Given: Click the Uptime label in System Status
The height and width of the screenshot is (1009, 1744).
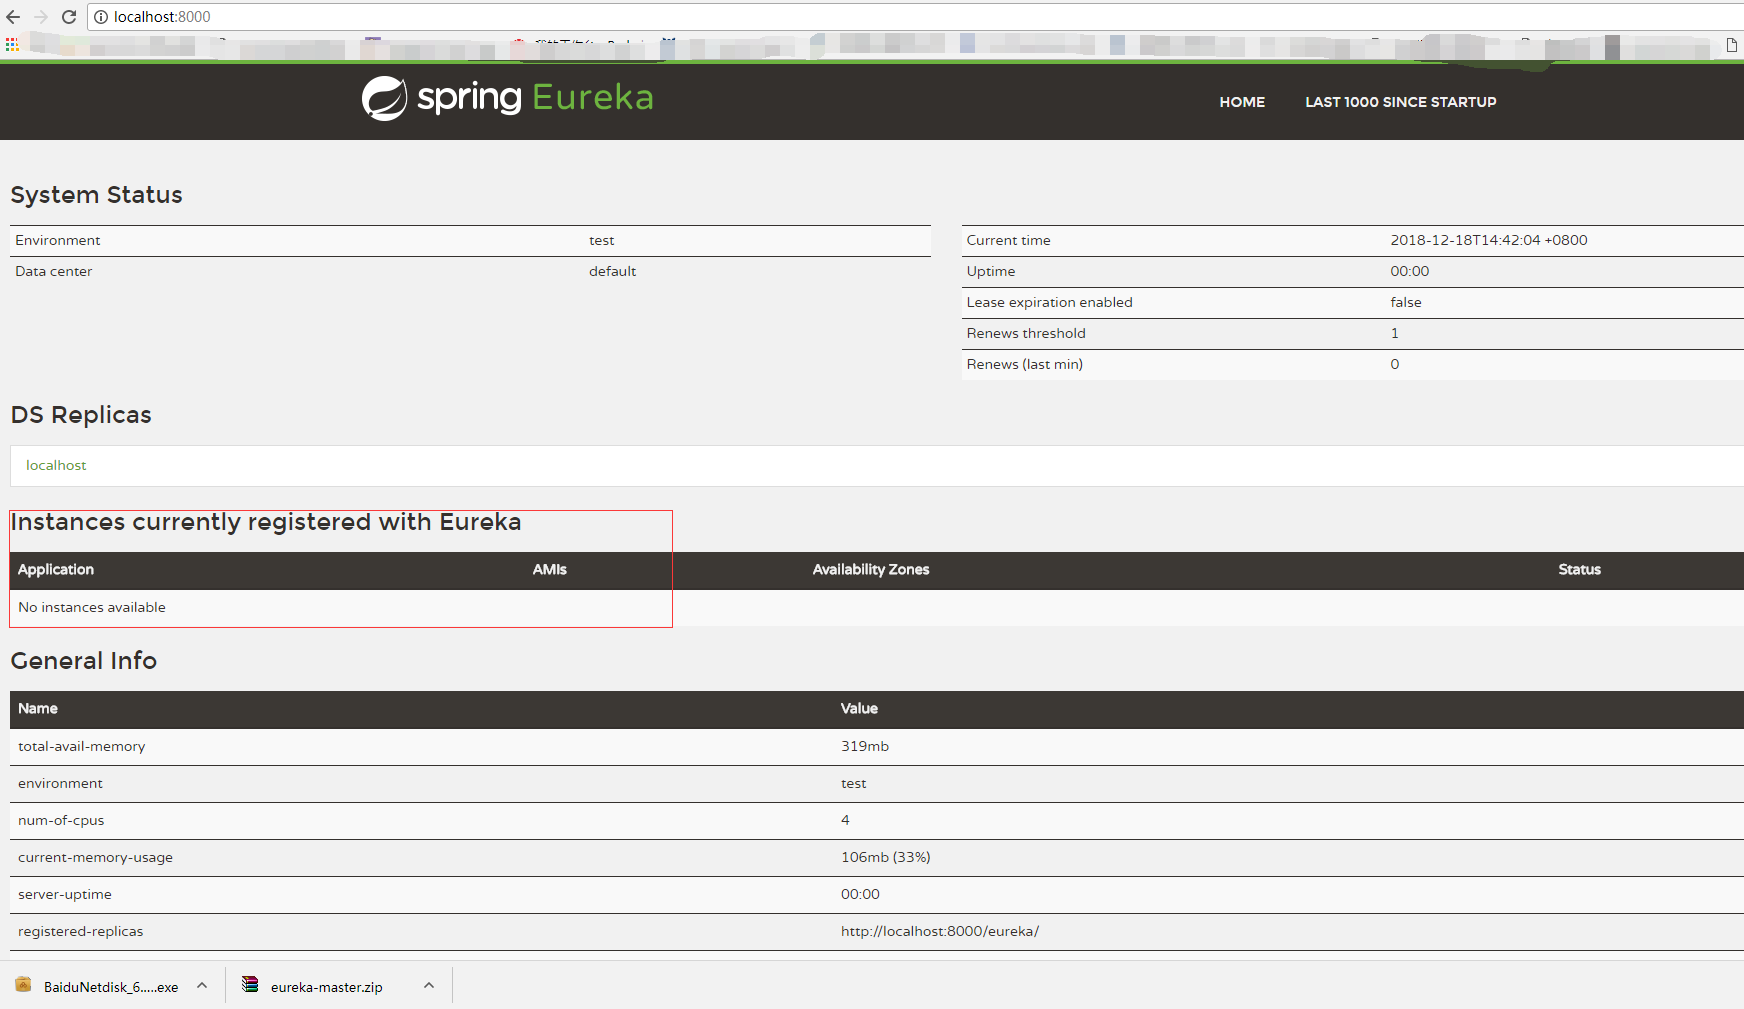Looking at the screenshot, I should (x=990, y=271).
